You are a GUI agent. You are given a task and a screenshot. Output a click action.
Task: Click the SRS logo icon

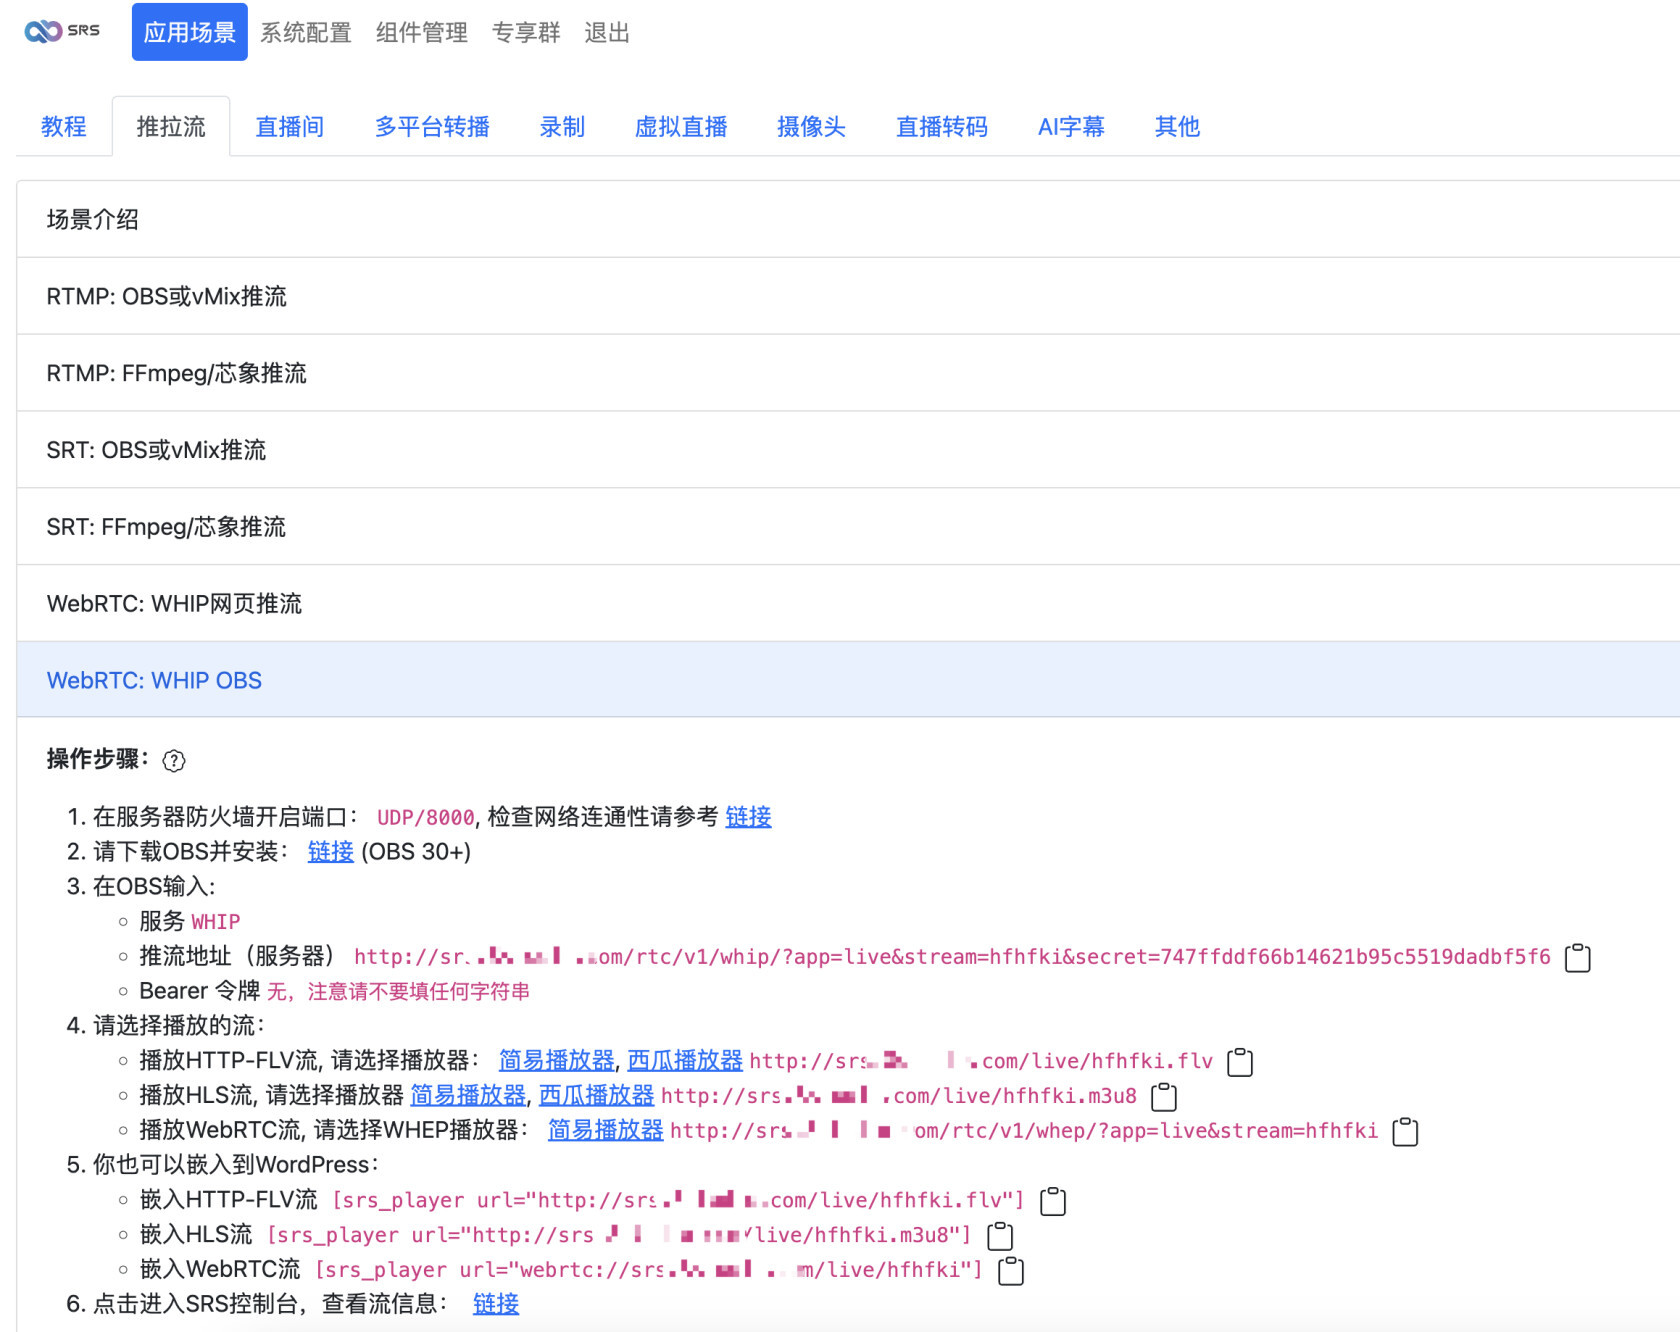(x=62, y=31)
